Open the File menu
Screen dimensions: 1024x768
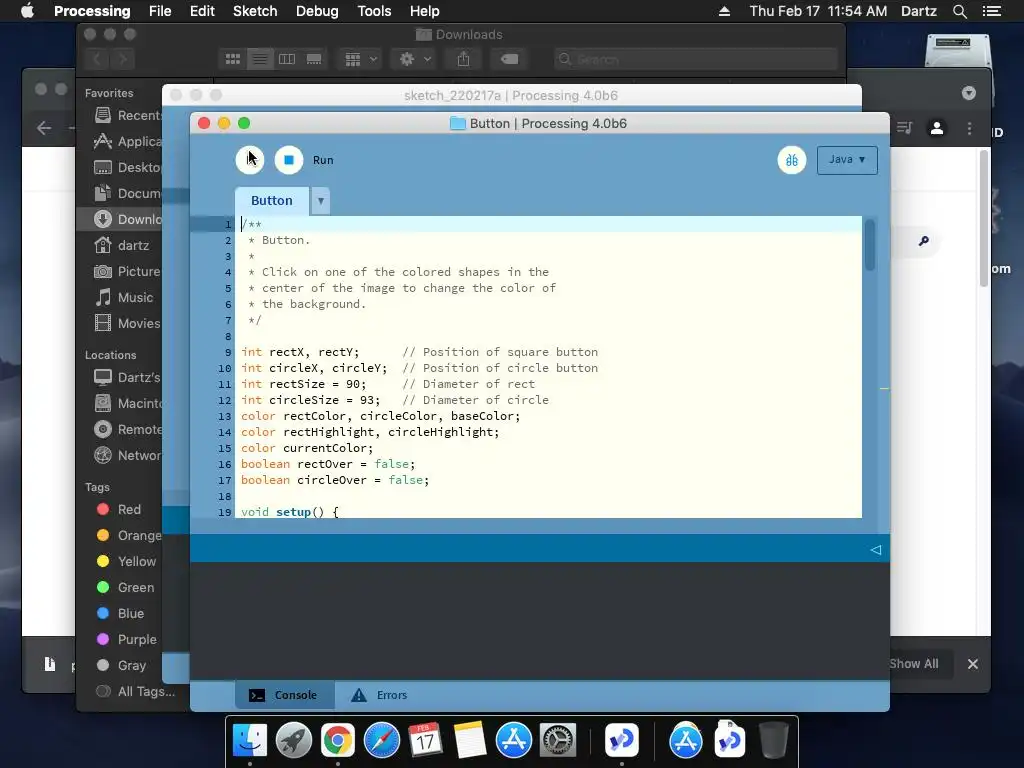click(160, 11)
